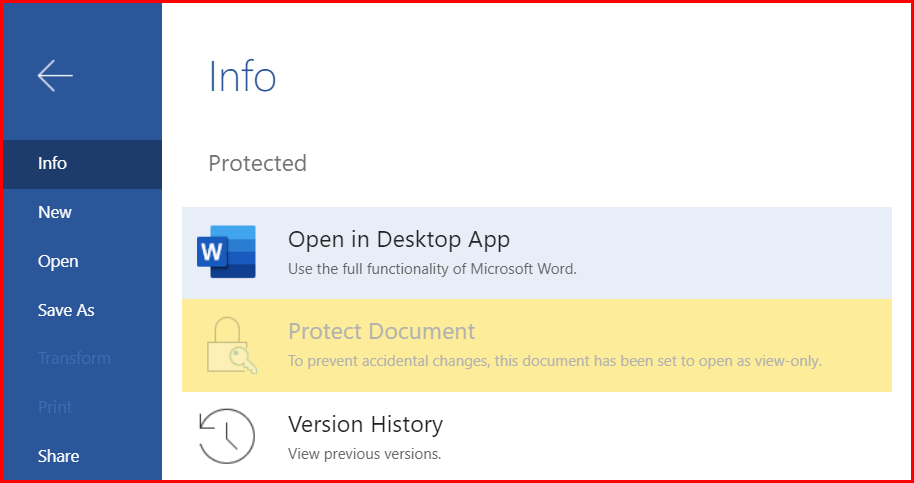
Task: Open Version History title
Action: point(365,424)
